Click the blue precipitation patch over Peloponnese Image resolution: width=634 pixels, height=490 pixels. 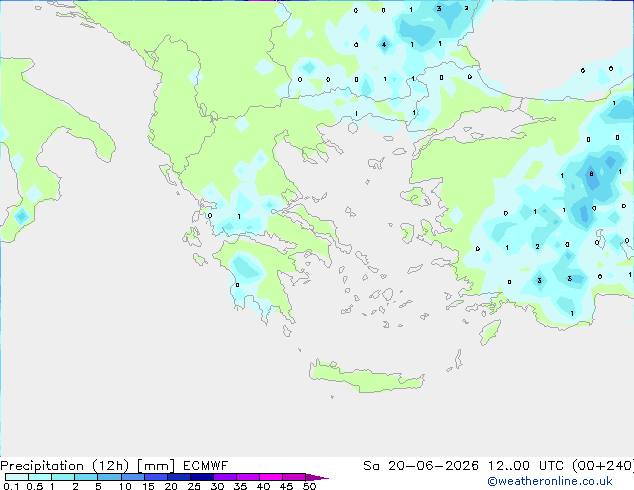[x=245, y=266]
